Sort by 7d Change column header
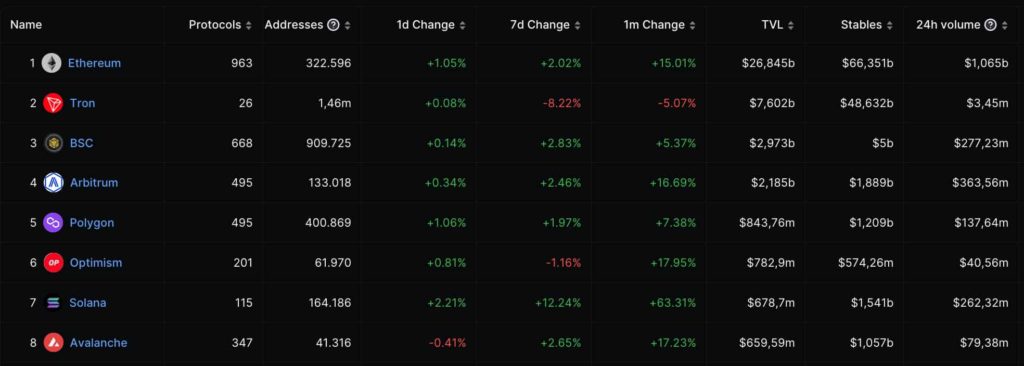The height and width of the screenshot is (366, 1024). (545, 25)
